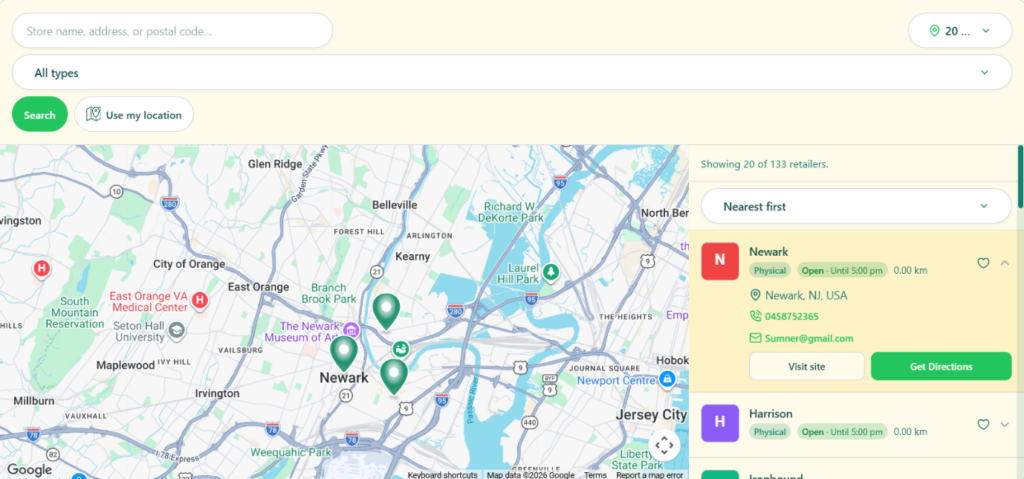The image size is (1024, 479).
Task: Select the Newark retailer title
Action: (769, 252)
